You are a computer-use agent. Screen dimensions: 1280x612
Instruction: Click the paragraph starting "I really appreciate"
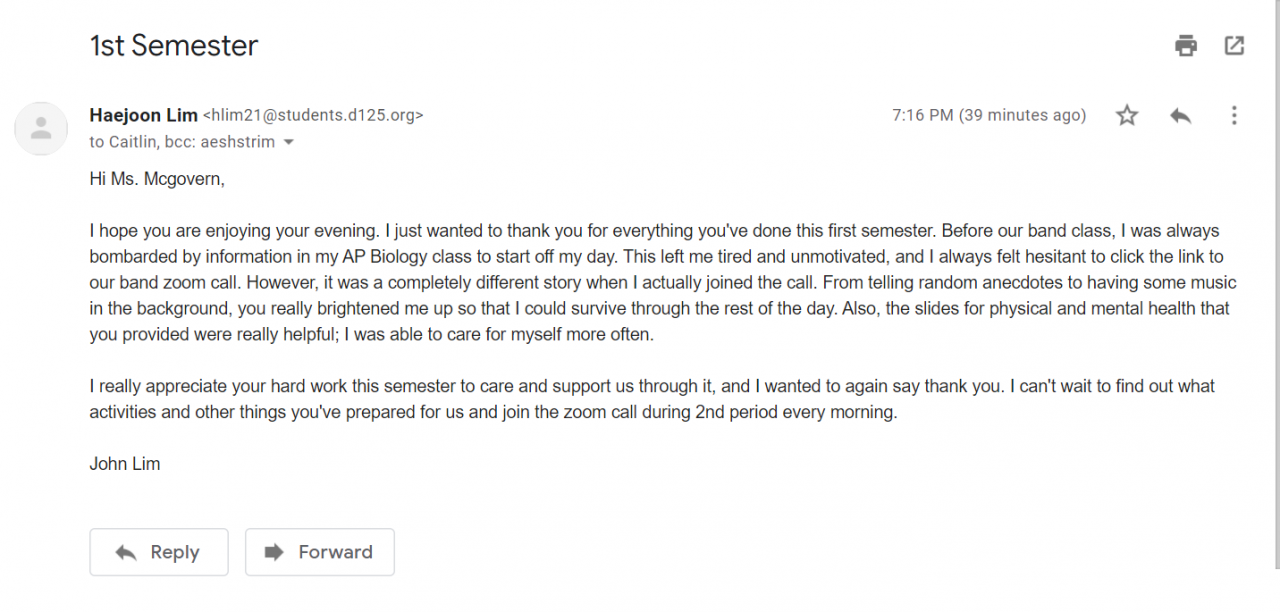tap(650, 398)
